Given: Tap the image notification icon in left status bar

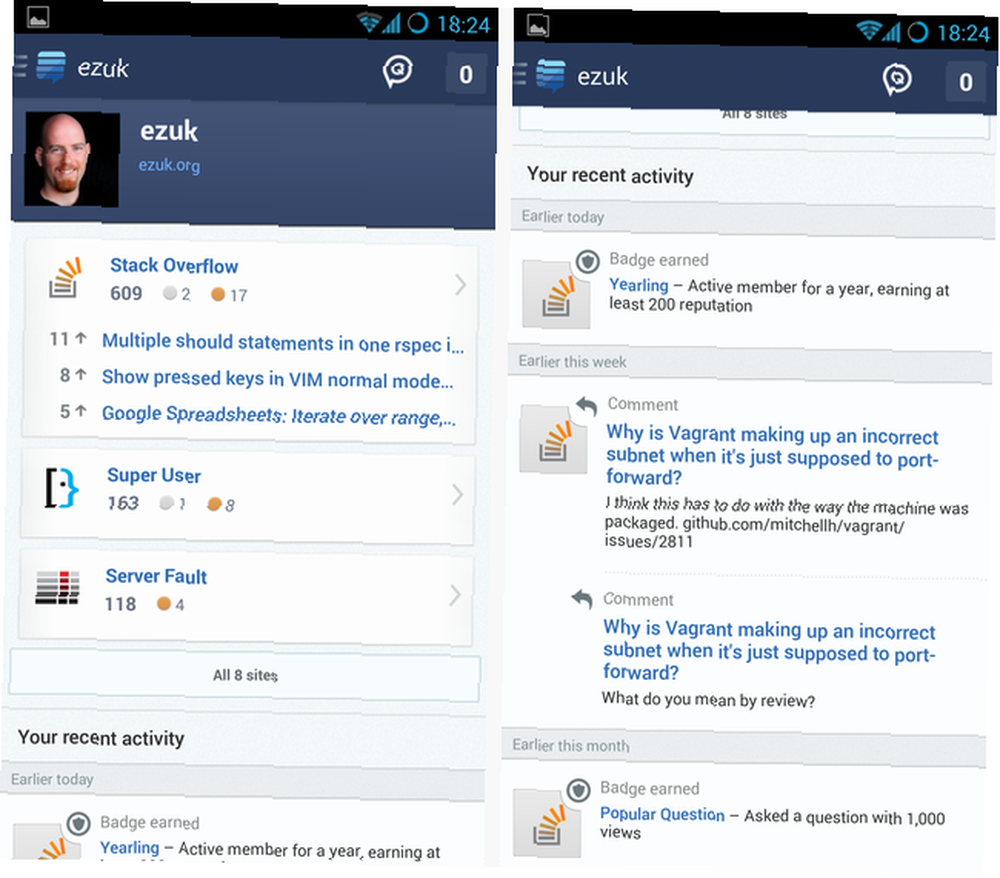Looking at the screenshot, I should (38, 18).
